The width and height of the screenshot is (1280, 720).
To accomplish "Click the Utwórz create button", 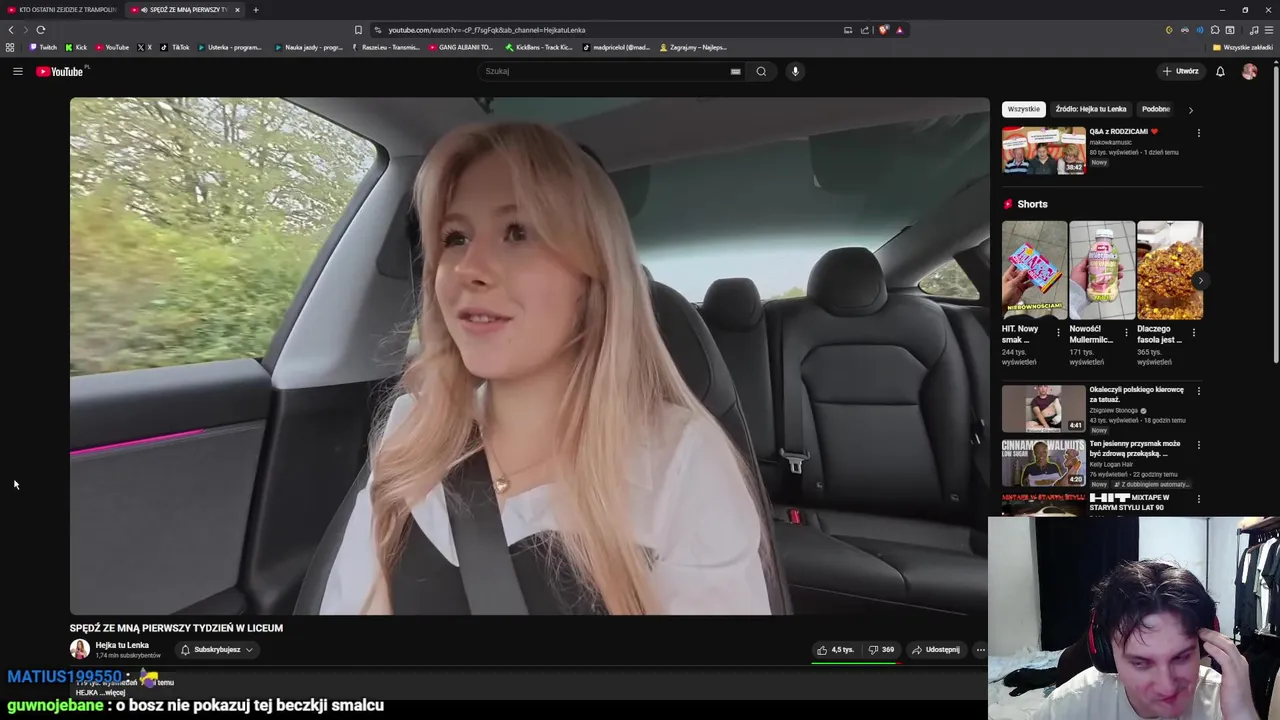I will tap(1180, 71).
